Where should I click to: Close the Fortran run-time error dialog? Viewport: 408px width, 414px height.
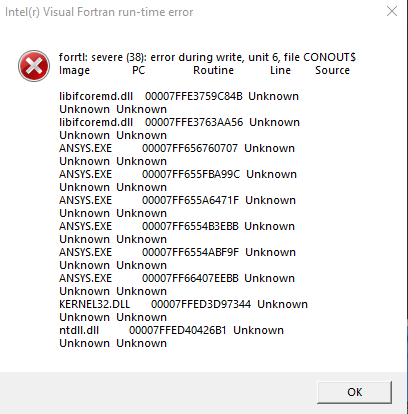tap(392, 11)
